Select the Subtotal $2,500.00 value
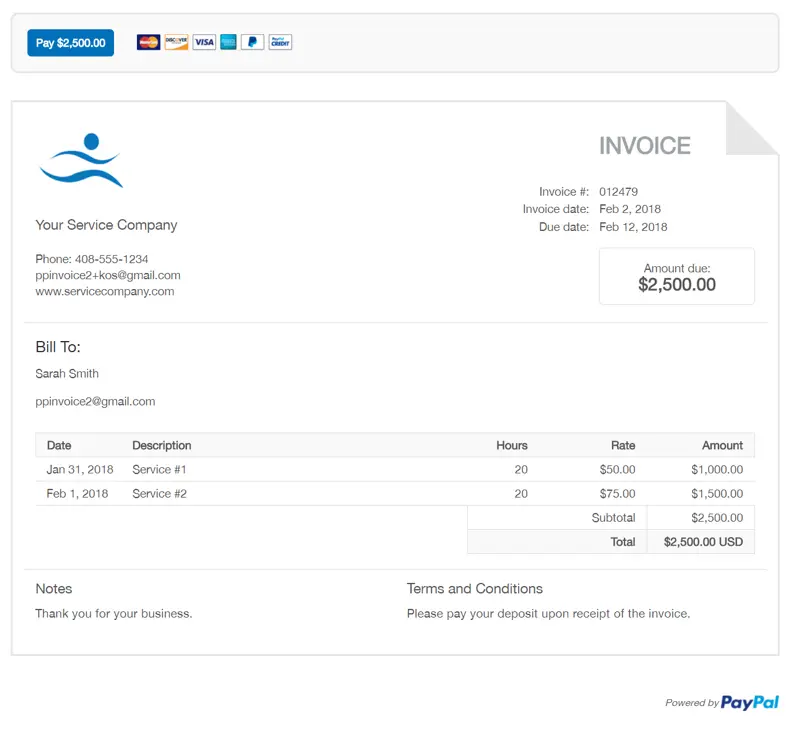The width and height of the screenshot is (795, 737). (717, 518)
